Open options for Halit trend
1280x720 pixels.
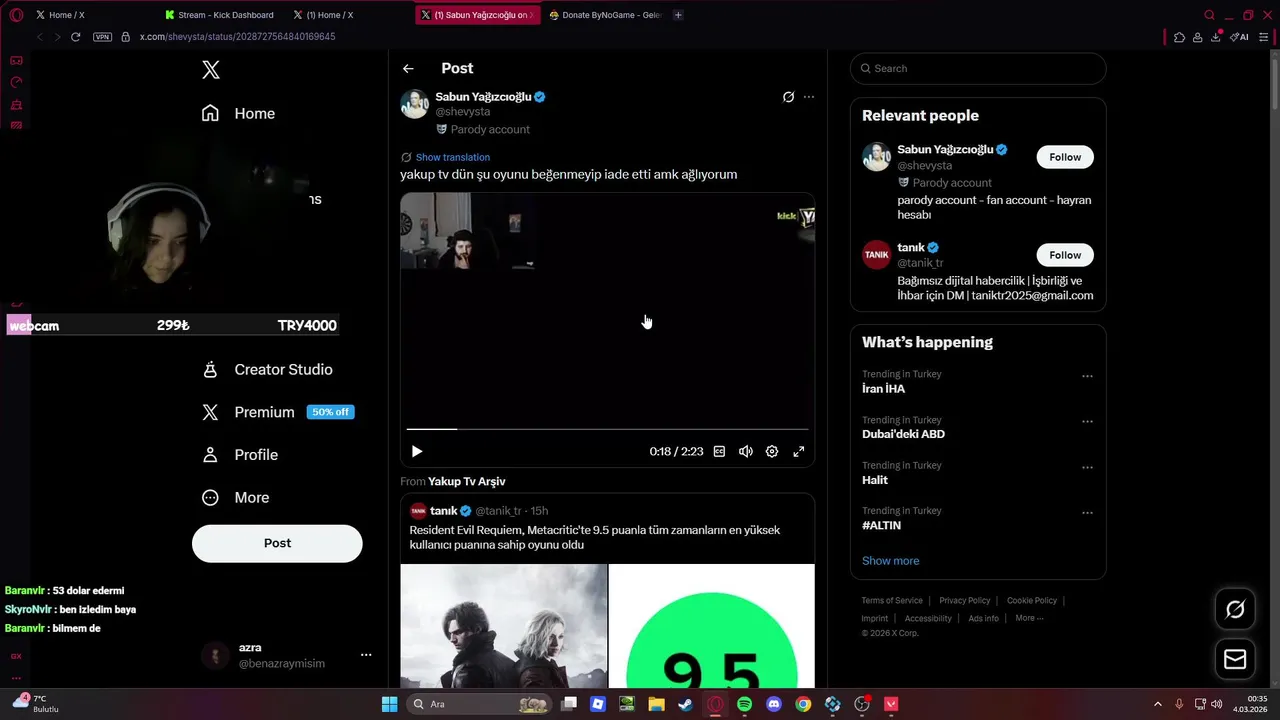1087,467
